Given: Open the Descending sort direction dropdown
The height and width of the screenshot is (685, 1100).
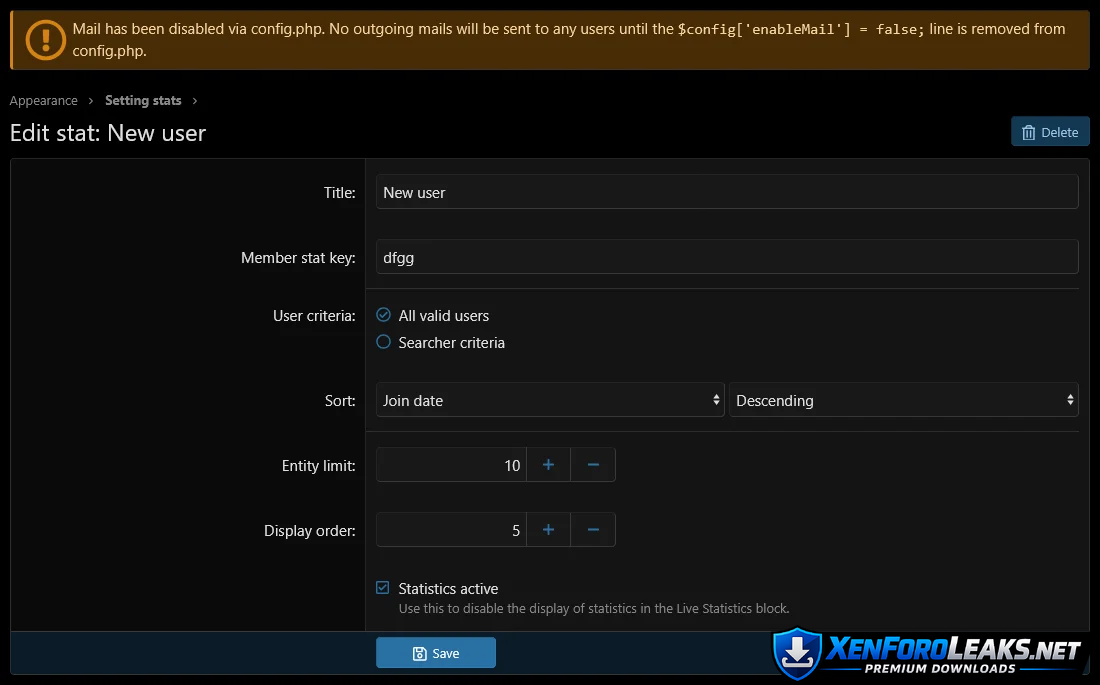Looking at the screenshot, I should (903, 400).
